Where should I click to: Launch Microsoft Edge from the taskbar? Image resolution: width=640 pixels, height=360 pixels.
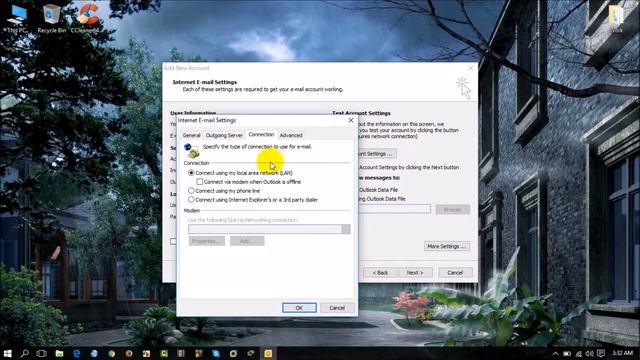click(x=77, y=353)
